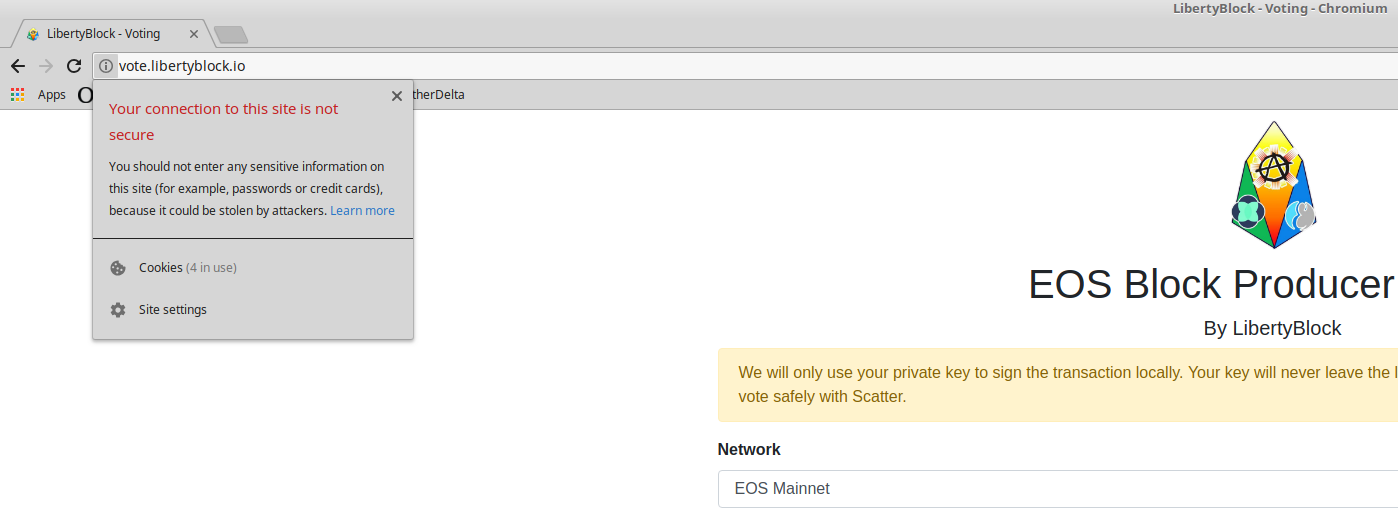Click 'By LibertyBlock' subtitle text
This screenshot has height=512, width=1398.
(1272, 328)
